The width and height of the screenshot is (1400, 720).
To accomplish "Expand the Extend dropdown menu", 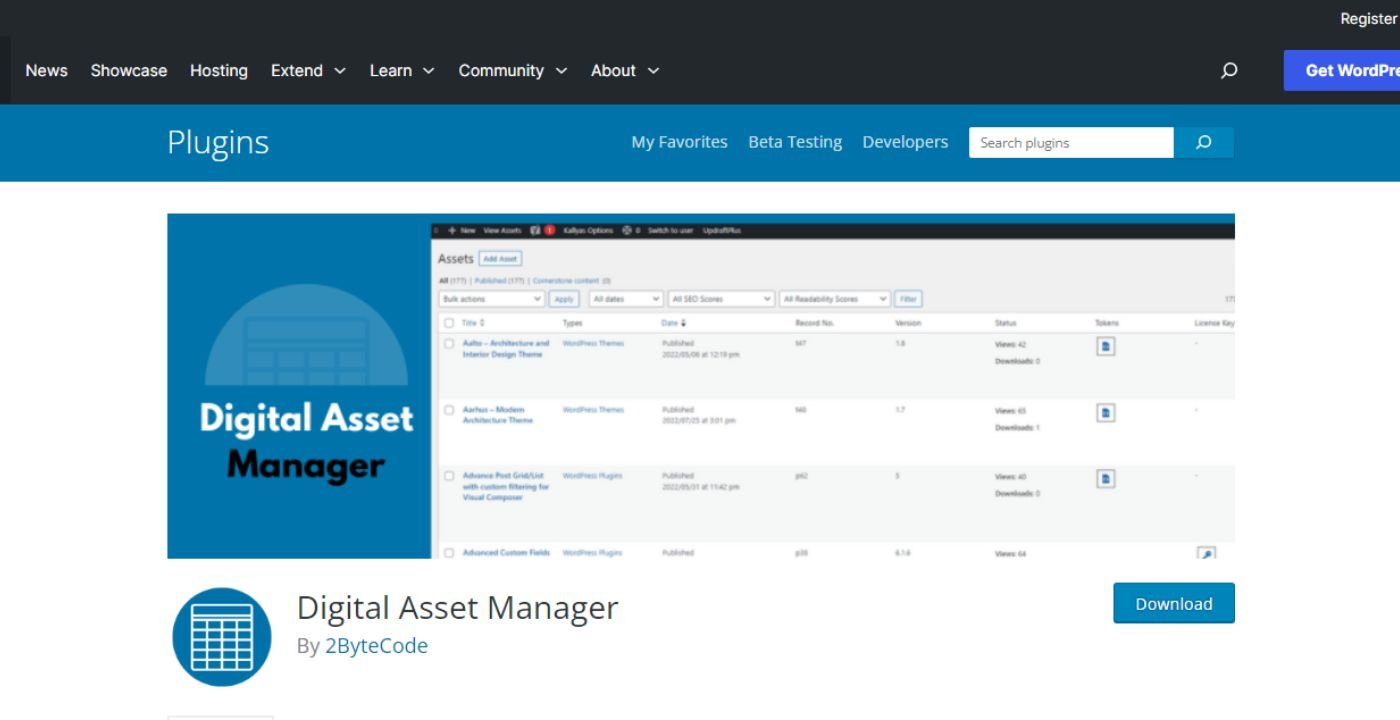I will pos(308,71).
